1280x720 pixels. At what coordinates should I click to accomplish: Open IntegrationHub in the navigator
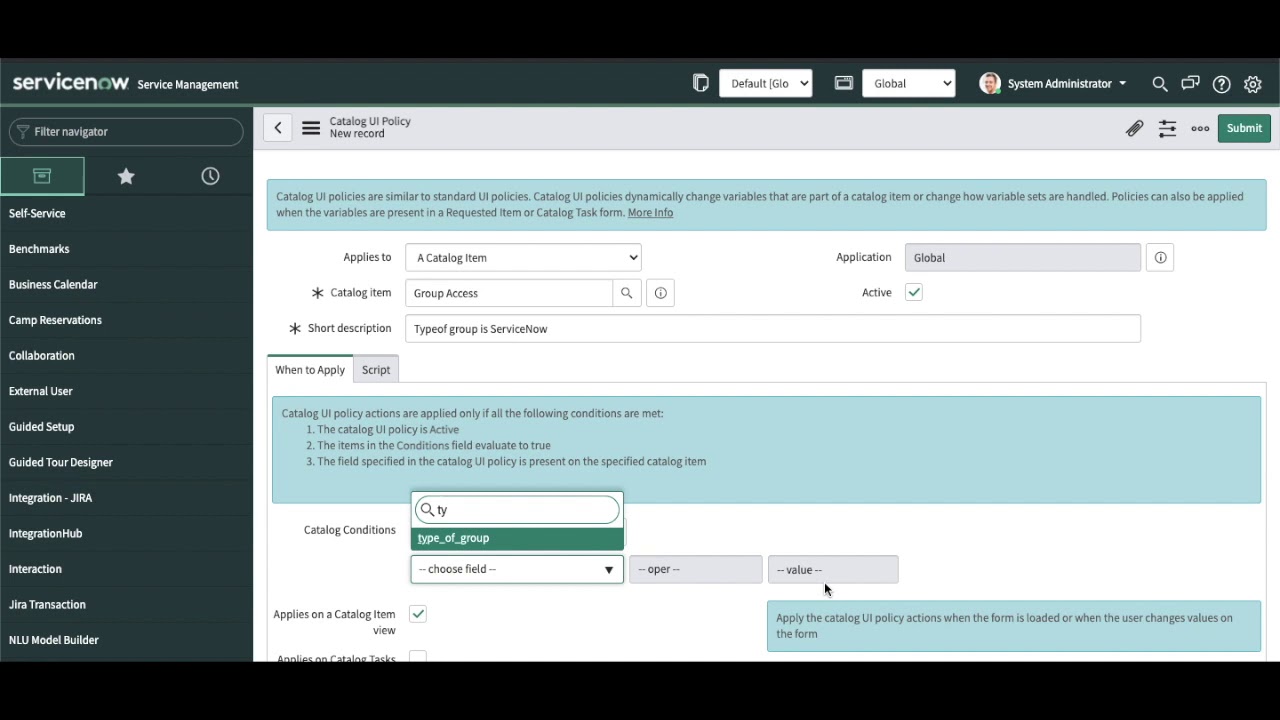pos(45,534)
